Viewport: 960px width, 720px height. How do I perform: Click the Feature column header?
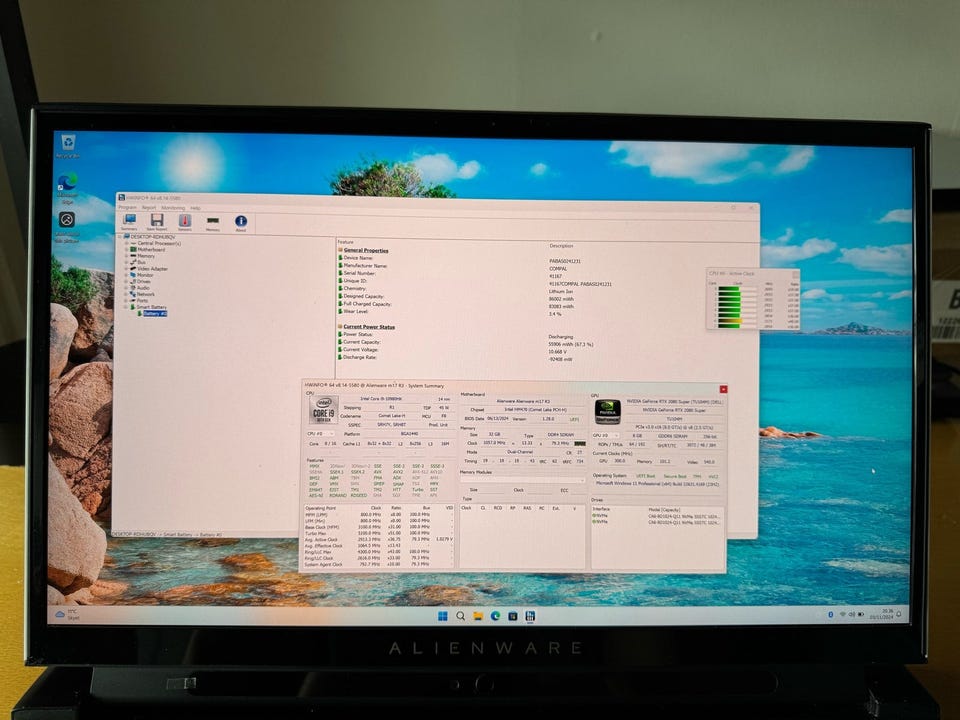click(x=345, y=242)
